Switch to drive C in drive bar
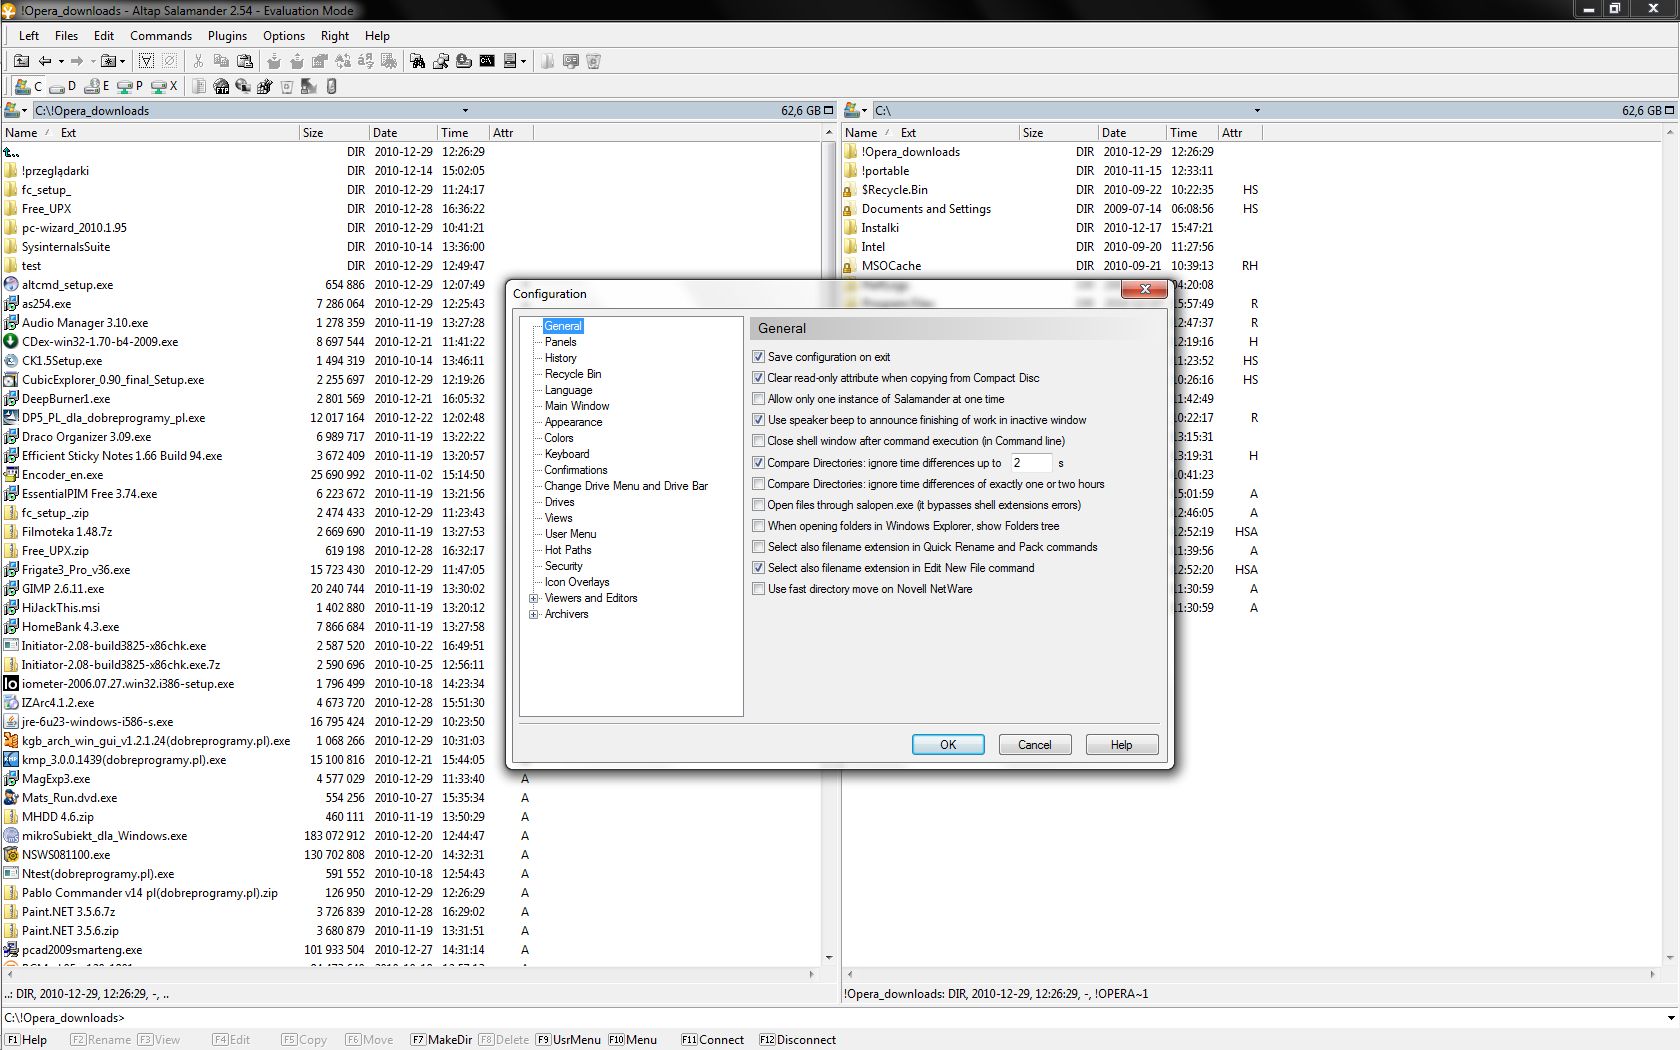Viewport: 1680px width, 1050px height. pos(28,86)
